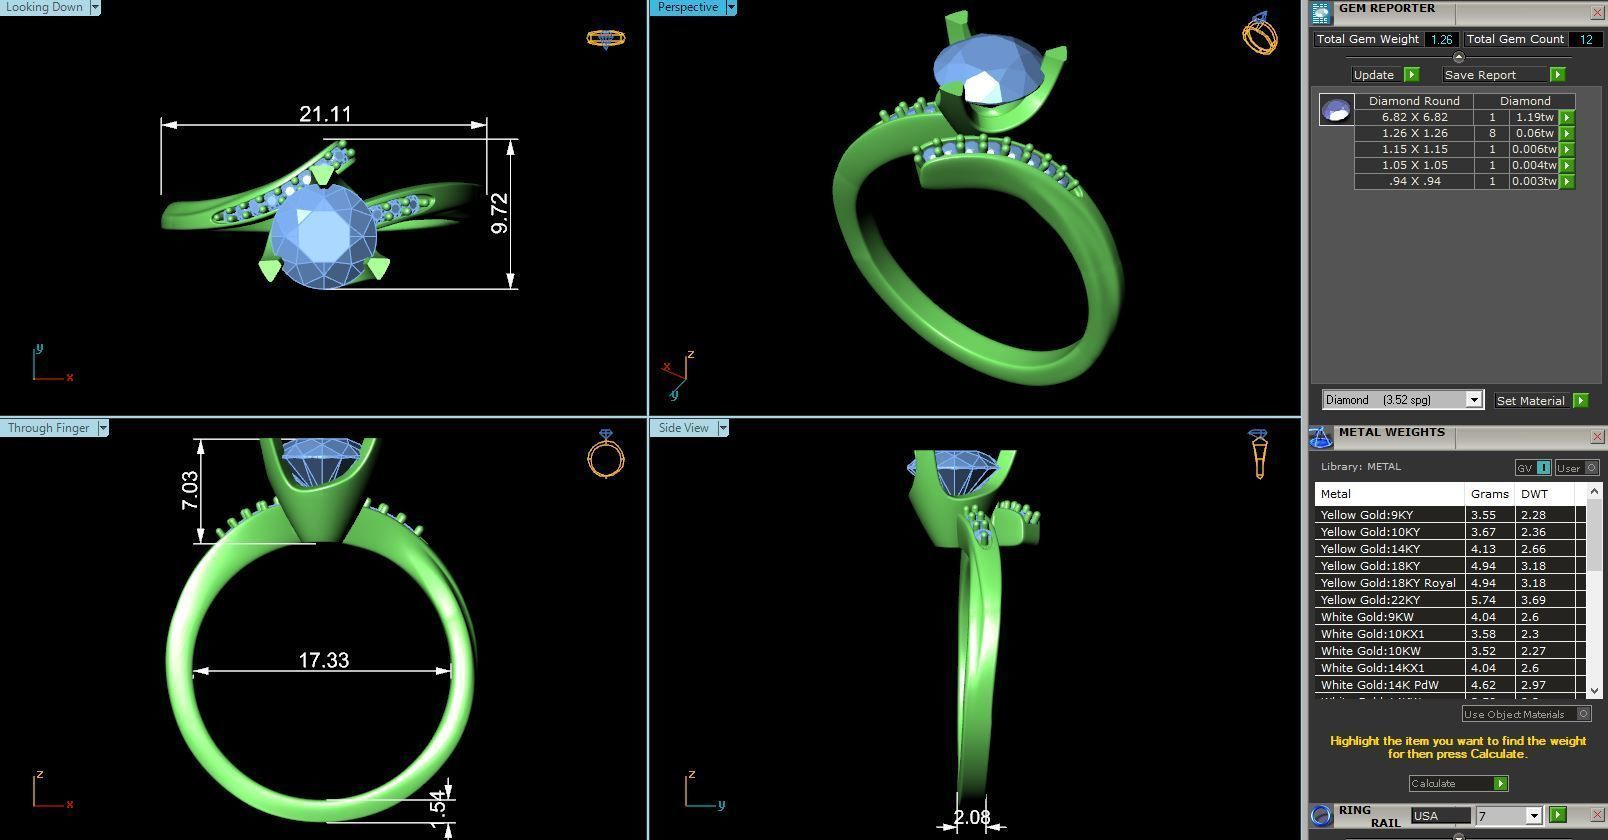1608x840 pixels.
Task: Open the Side View viewport dropdown
Action: point(723,428)
